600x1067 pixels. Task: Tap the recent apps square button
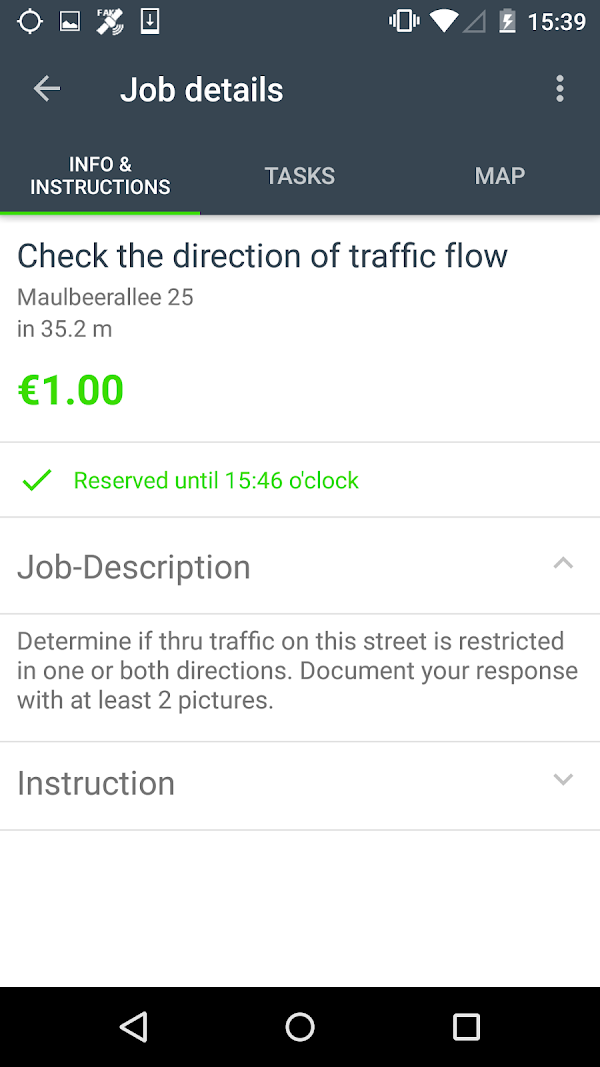467,1027
